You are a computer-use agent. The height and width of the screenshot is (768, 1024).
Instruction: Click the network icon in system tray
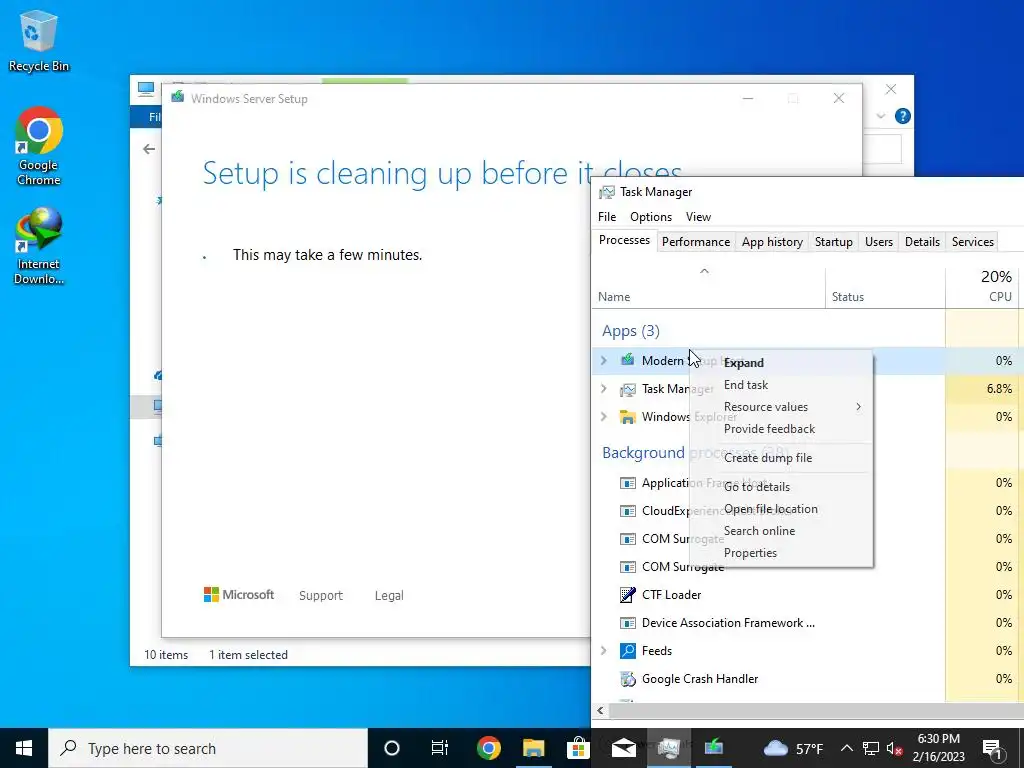point(871,748)
